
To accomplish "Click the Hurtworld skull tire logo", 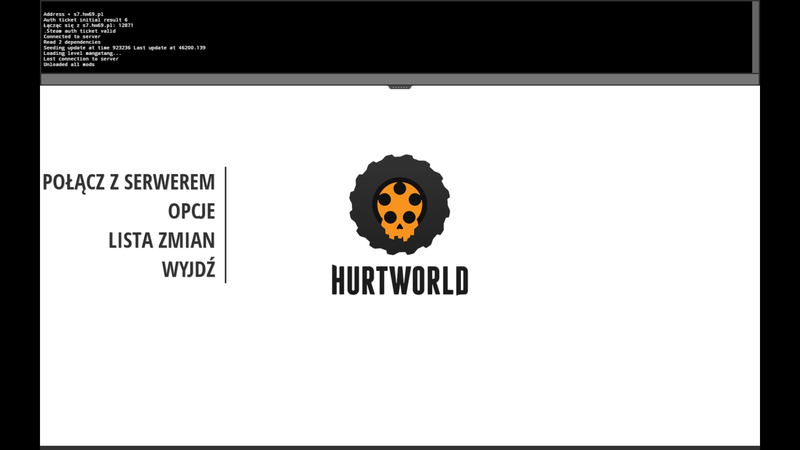I will [399, 204].
